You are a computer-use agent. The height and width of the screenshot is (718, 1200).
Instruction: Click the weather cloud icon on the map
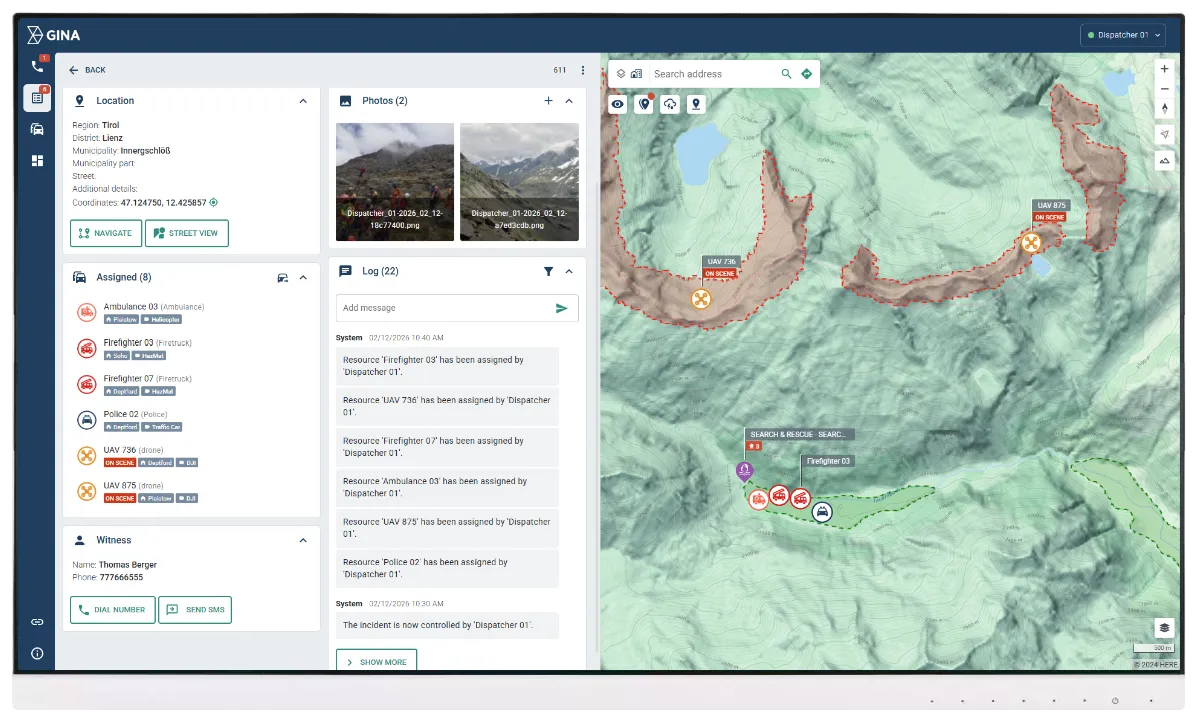tap(670, 104)
